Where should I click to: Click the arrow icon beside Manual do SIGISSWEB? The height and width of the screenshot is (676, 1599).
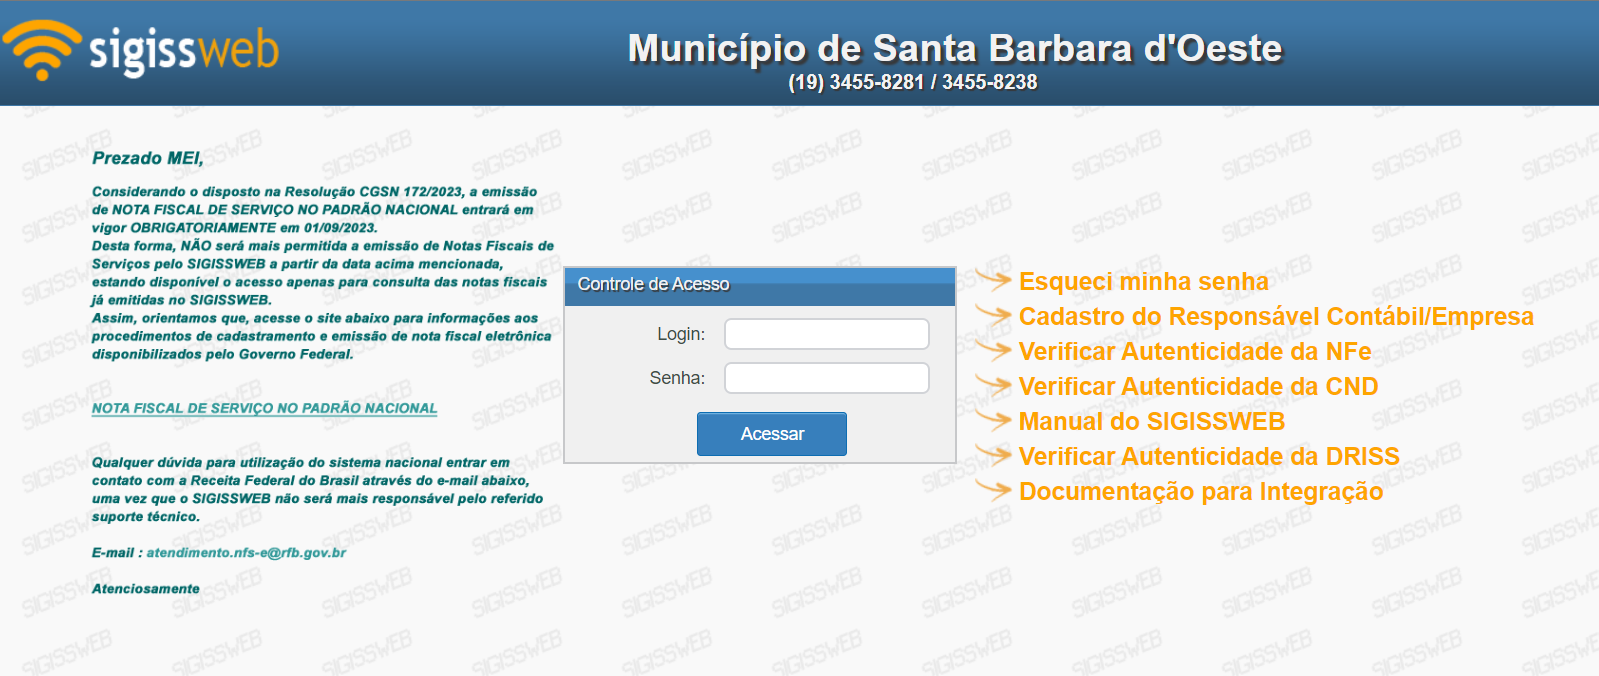[993, 419]
